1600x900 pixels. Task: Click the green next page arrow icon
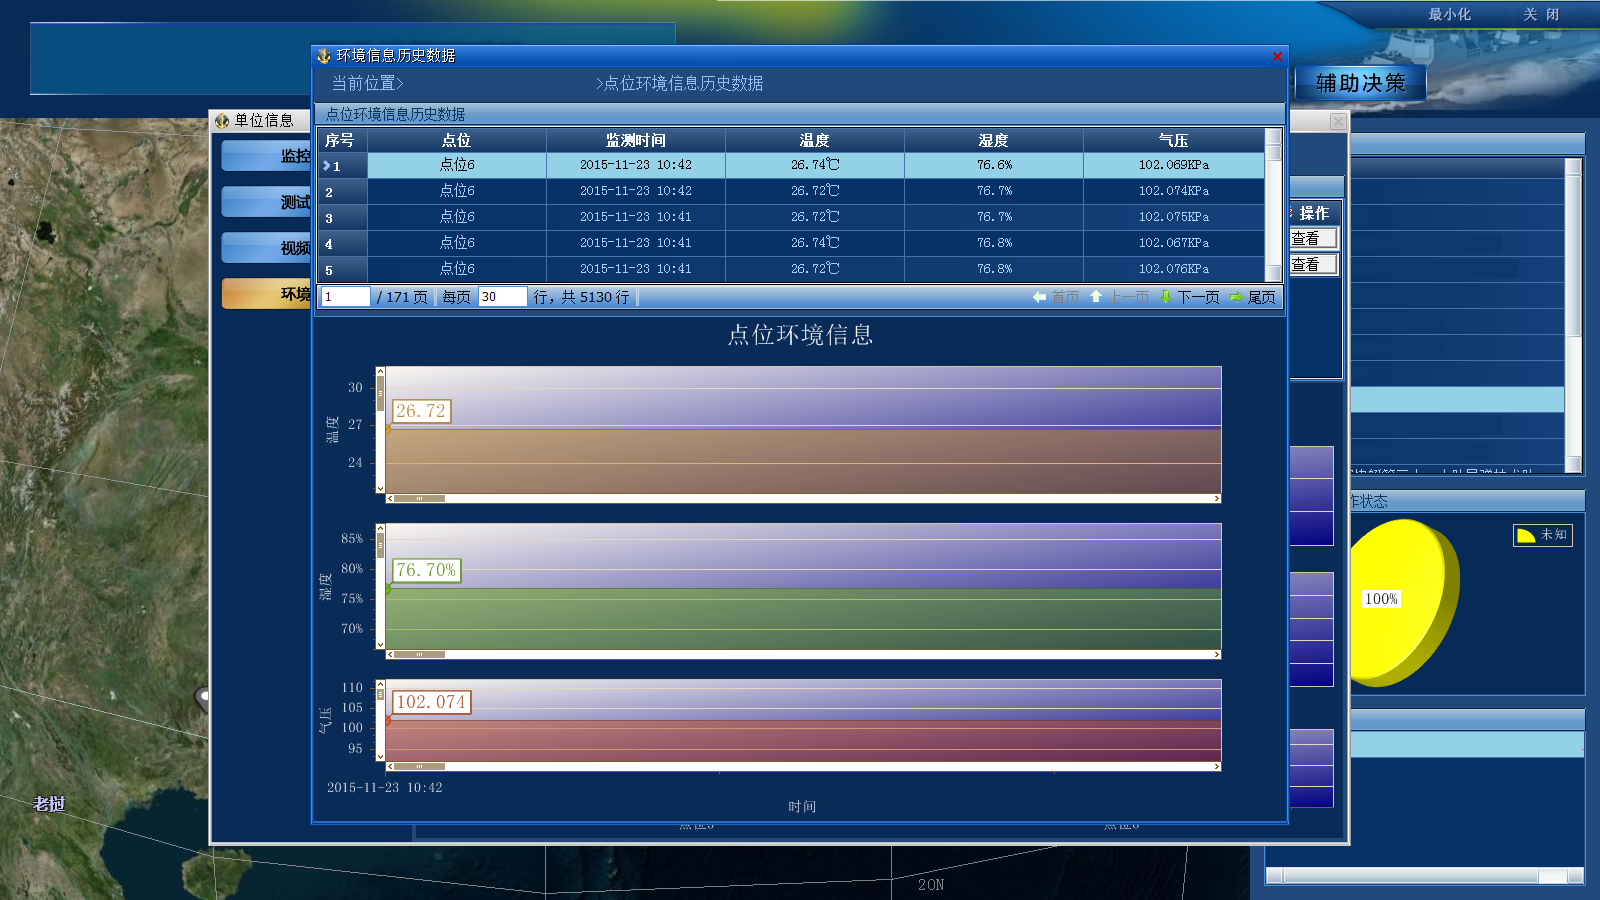pos(1166,297)
